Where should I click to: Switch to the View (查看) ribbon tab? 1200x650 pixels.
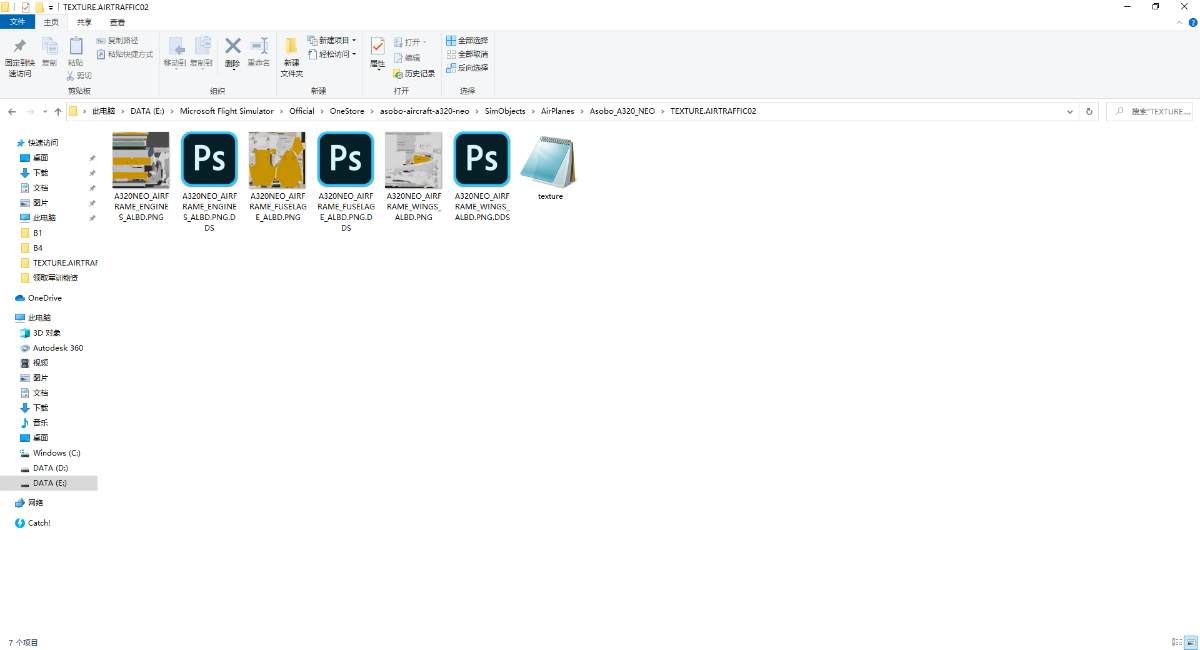117,22
